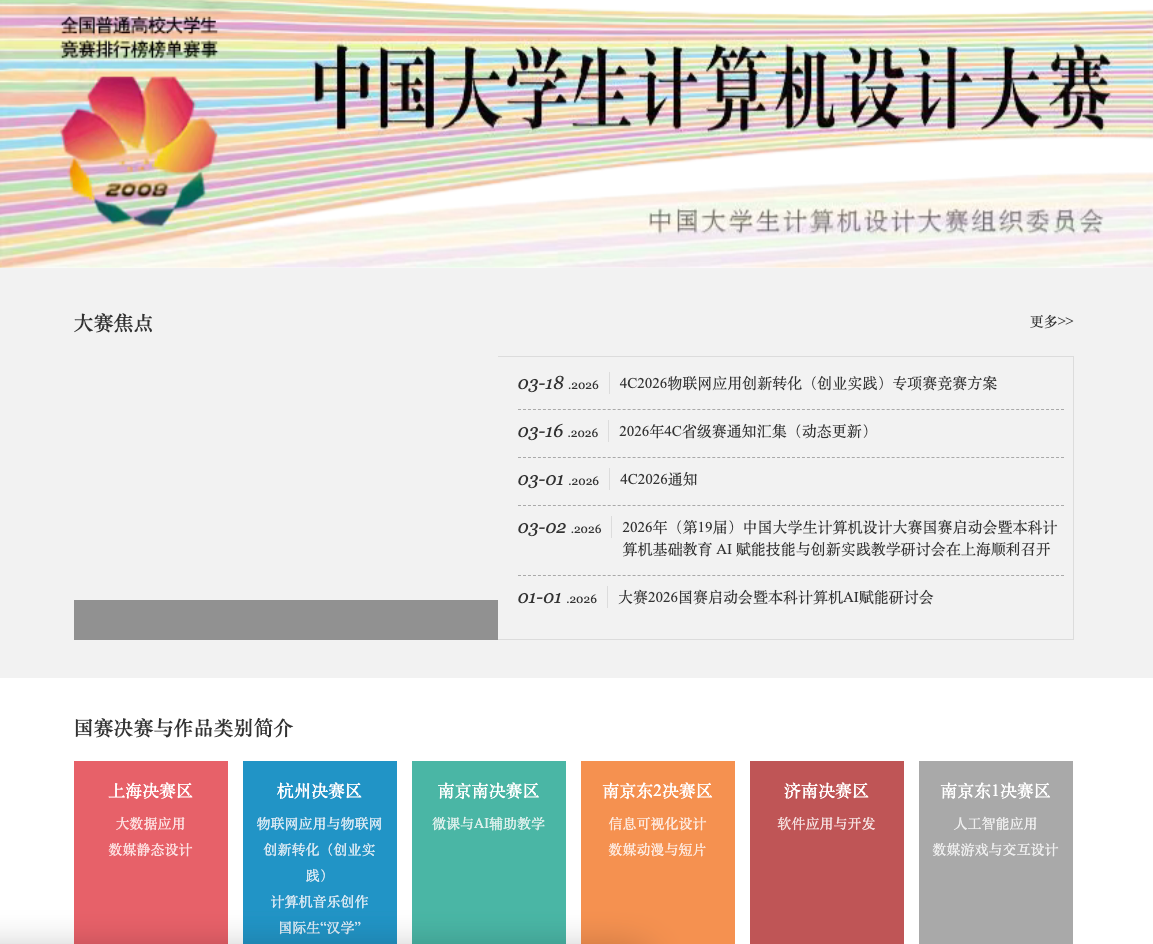Open the 4C2026通知 announcement

click(658, 480)
